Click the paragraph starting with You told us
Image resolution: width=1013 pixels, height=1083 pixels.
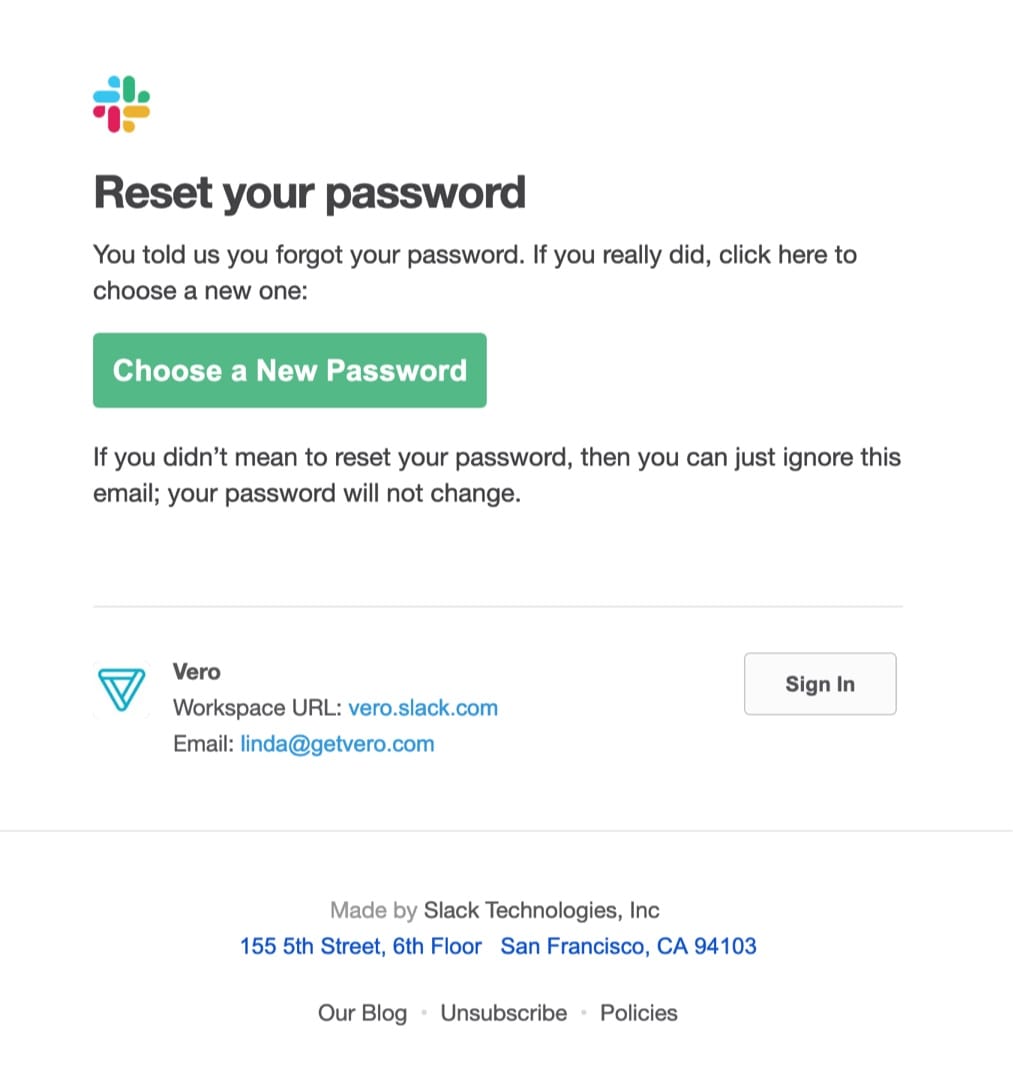pyautogui.click(x=474, y=272)
